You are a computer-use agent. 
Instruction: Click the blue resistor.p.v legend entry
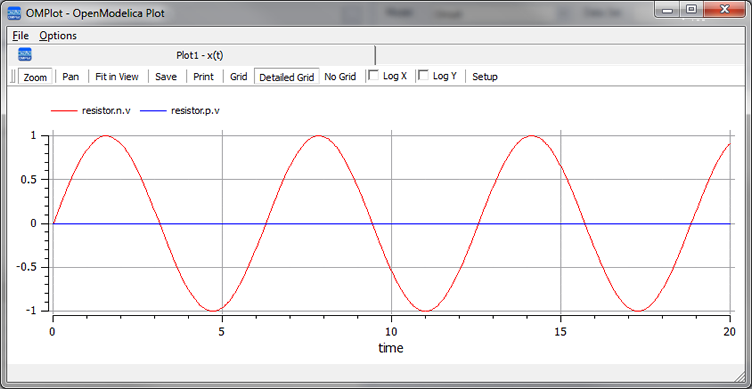[180, 111]
